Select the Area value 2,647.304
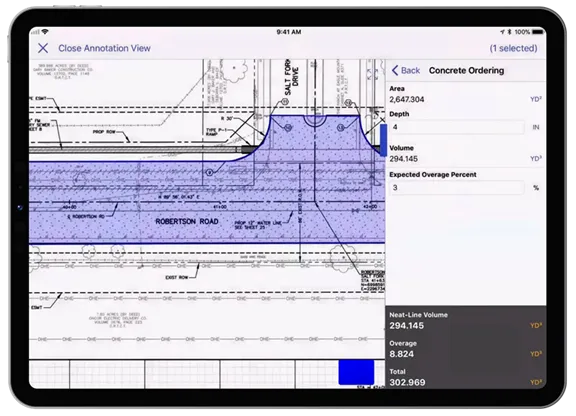Screen dimensions: 576x416 [x=407, y=99]
